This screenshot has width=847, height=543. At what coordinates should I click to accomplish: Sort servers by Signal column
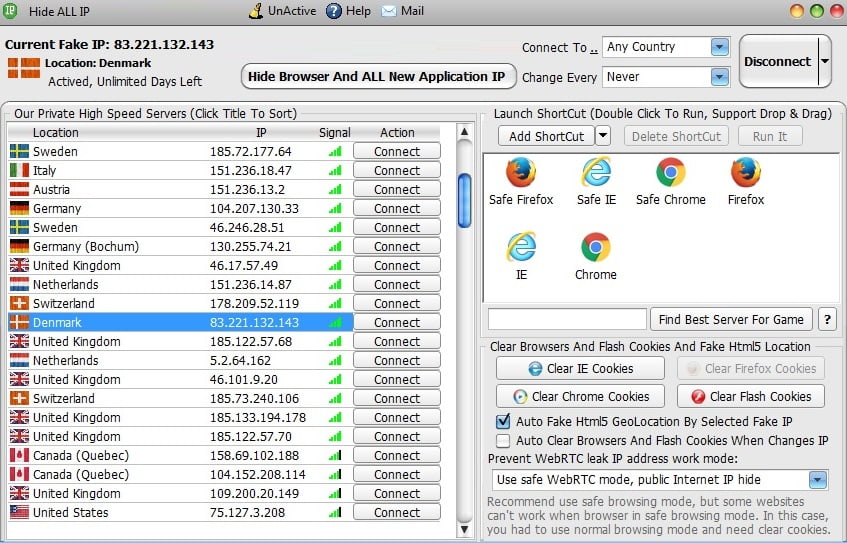[334, 132]
